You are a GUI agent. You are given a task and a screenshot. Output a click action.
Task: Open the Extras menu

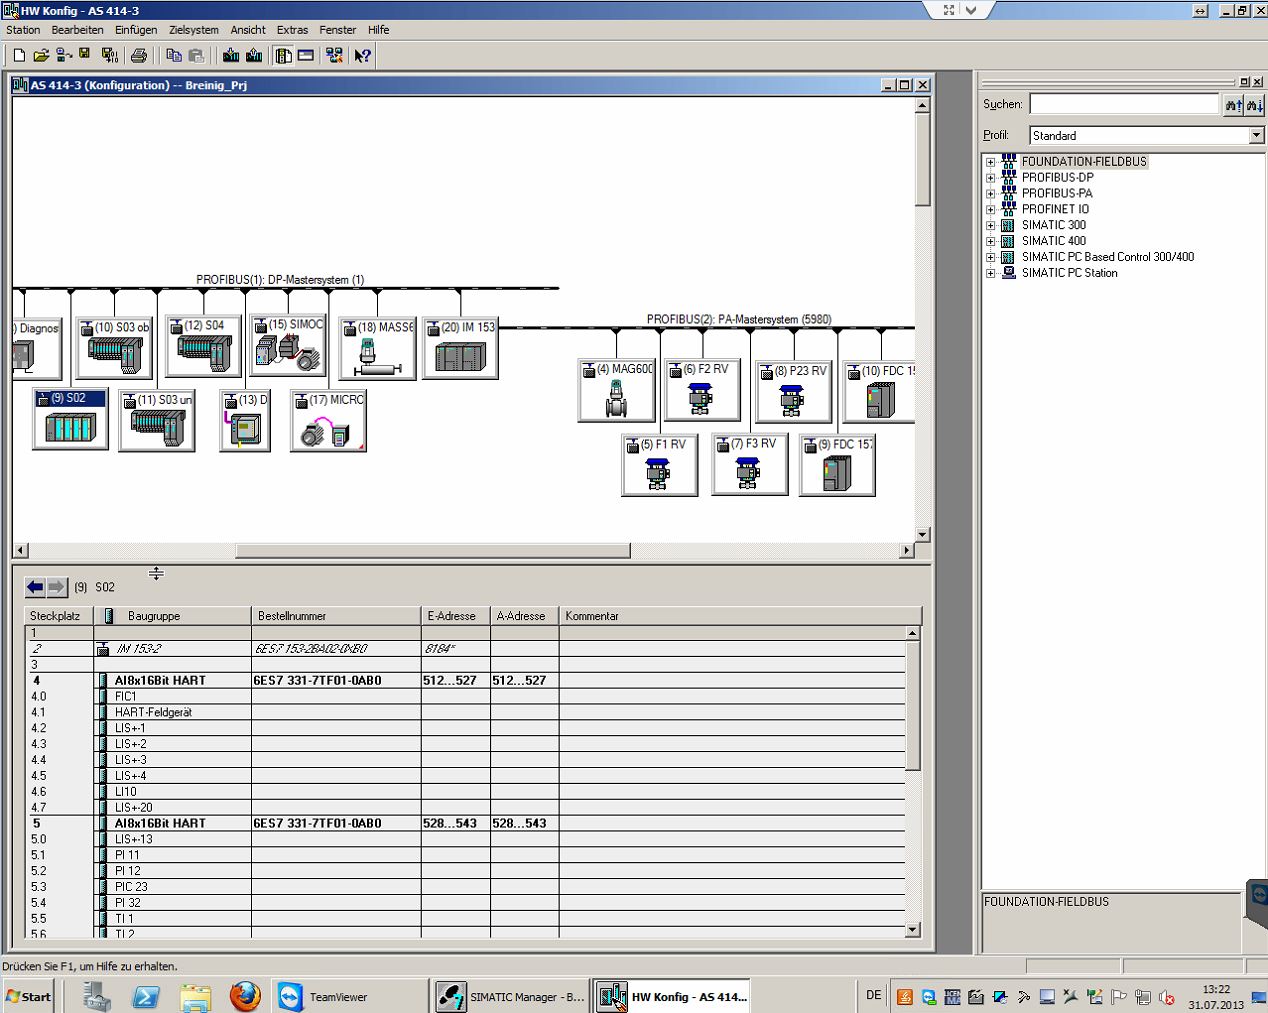pyautogui.click(x=292, y=30)
